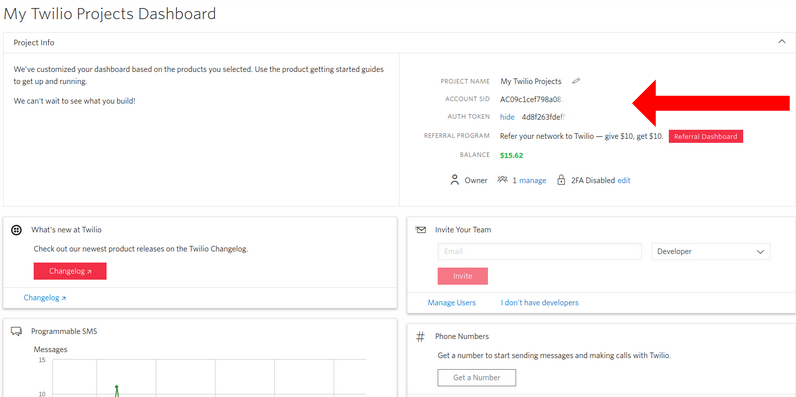Click the Get a Number button
Viewport: 796px width, 397px height.
477,378
